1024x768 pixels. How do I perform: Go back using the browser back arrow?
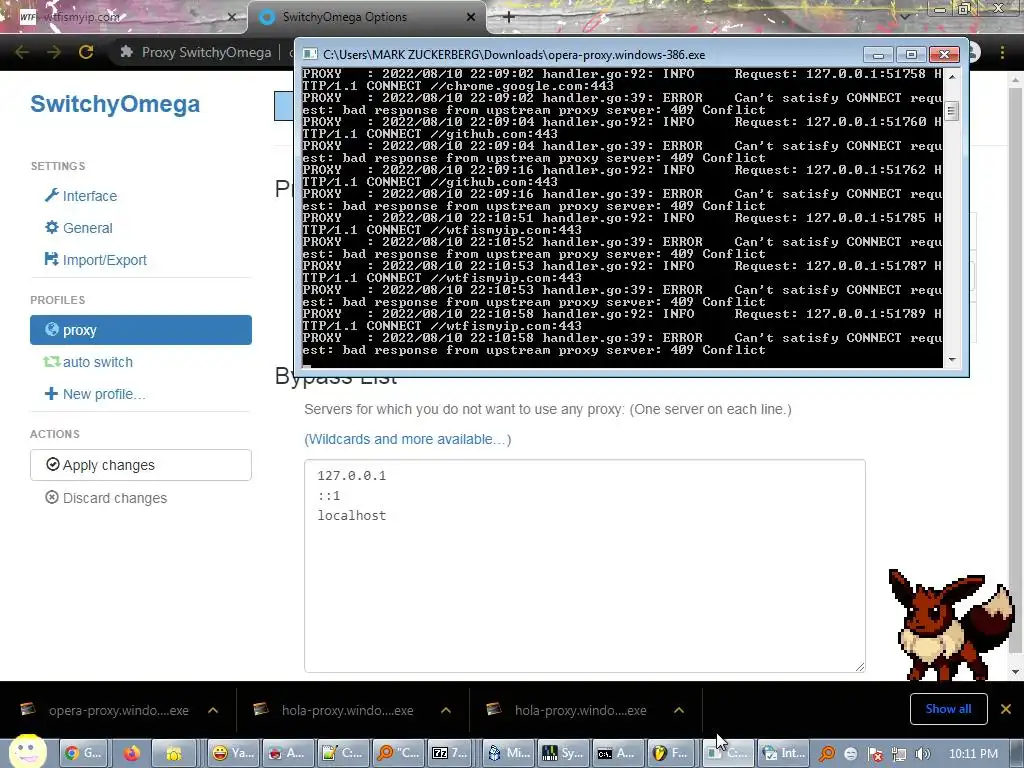(x=22, y=52)
